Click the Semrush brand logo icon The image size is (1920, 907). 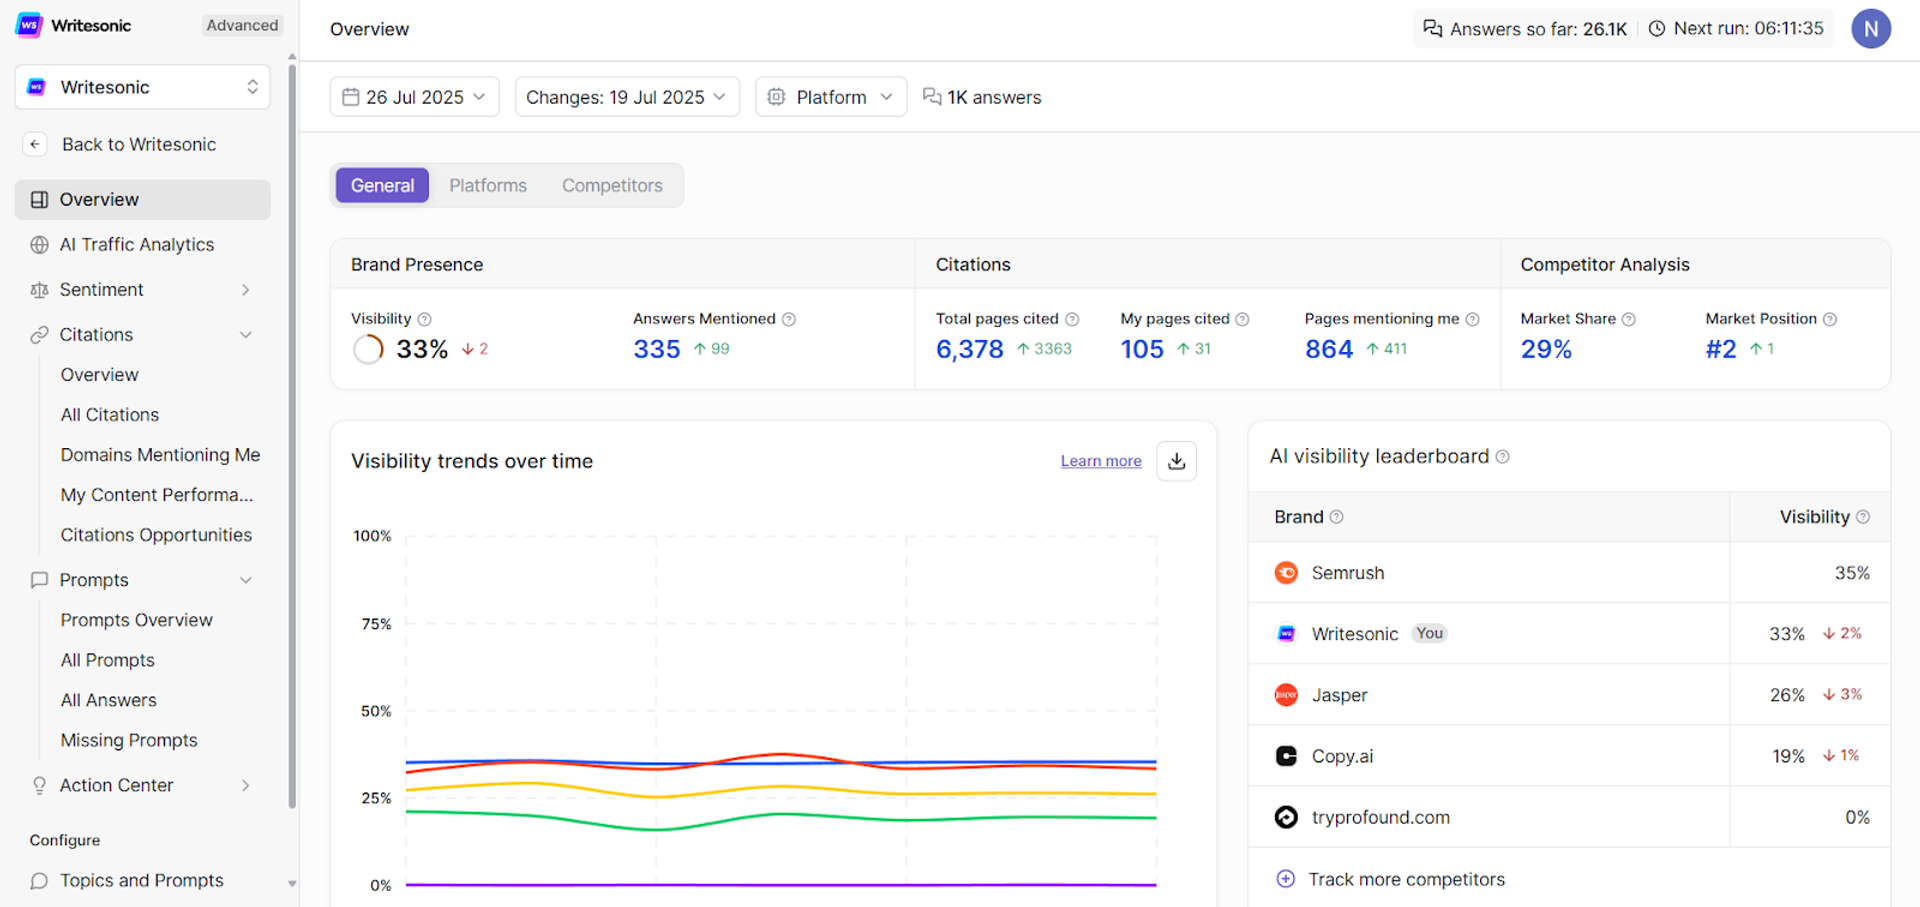(1286, 573)
